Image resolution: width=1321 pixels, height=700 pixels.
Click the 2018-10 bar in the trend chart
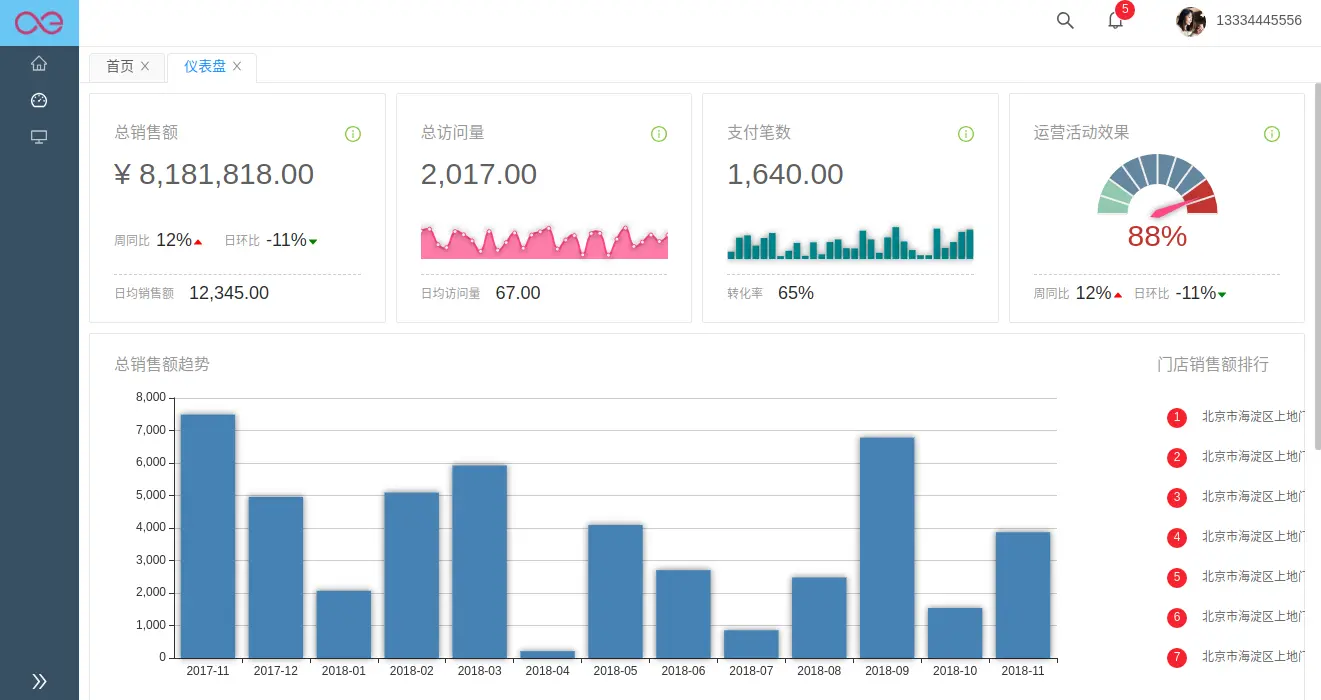pyautogui.click(x=955, y=633)
